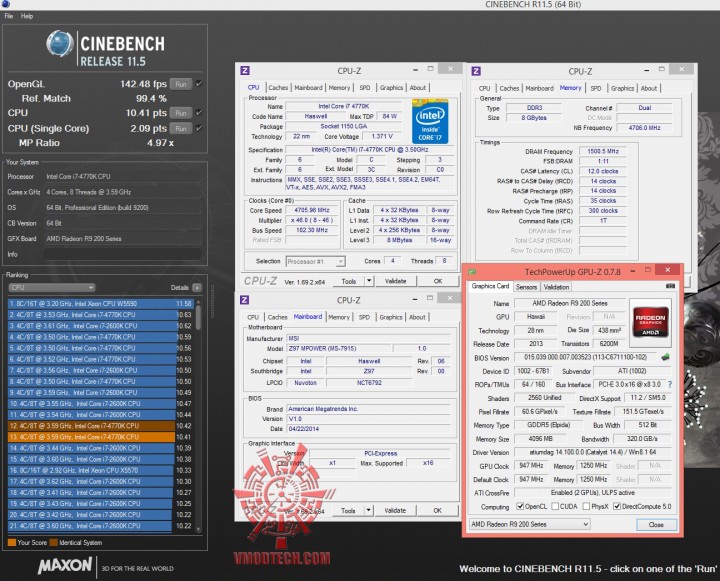
Task: Open the Help menu in Cinebench
Action: (x=27, y=16)
